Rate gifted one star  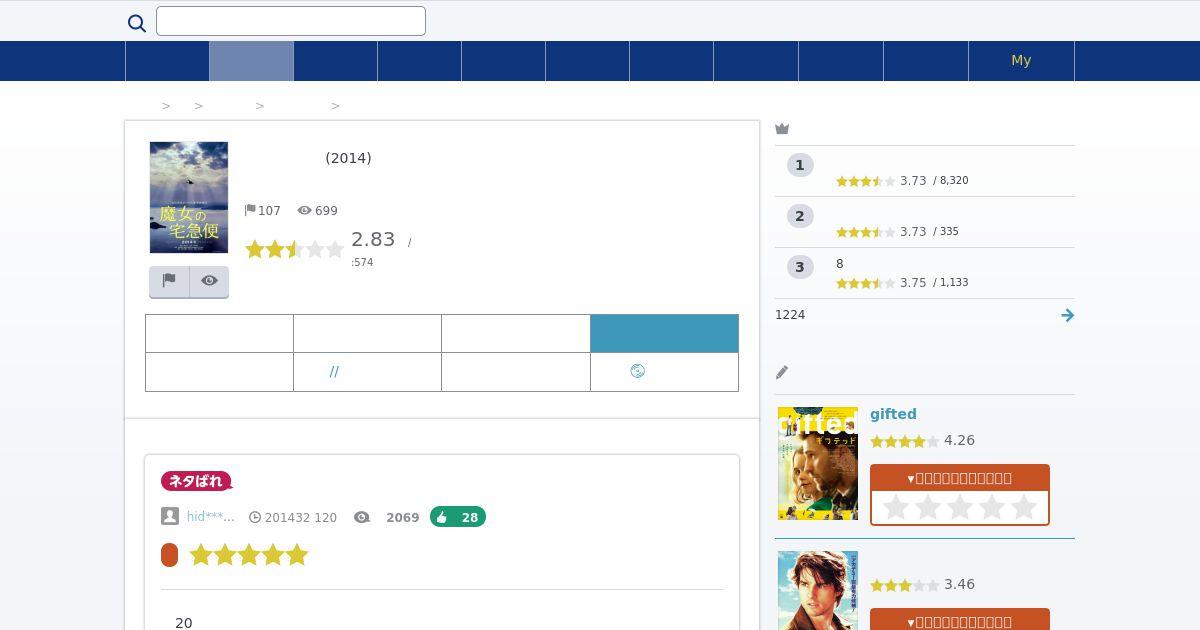[896, 508]
